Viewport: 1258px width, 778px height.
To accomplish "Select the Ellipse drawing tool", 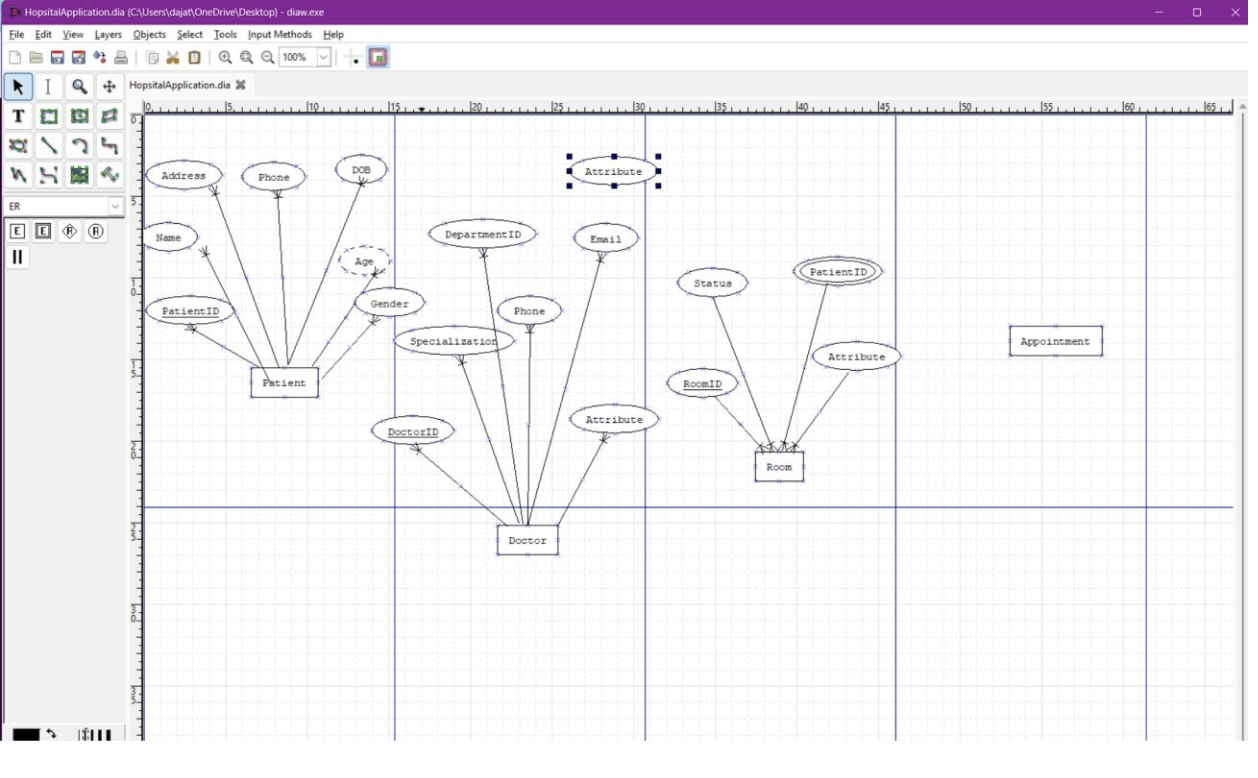I will click(x=79, y=116).
